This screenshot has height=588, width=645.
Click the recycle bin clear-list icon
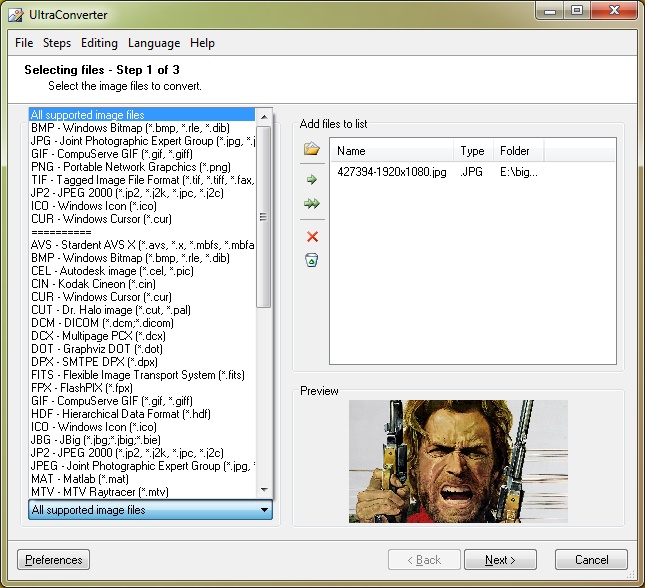click(312, 261)
